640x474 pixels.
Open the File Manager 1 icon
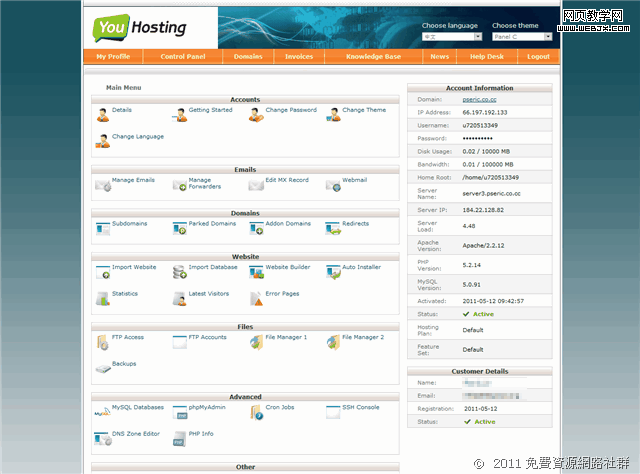click(256, 342)
